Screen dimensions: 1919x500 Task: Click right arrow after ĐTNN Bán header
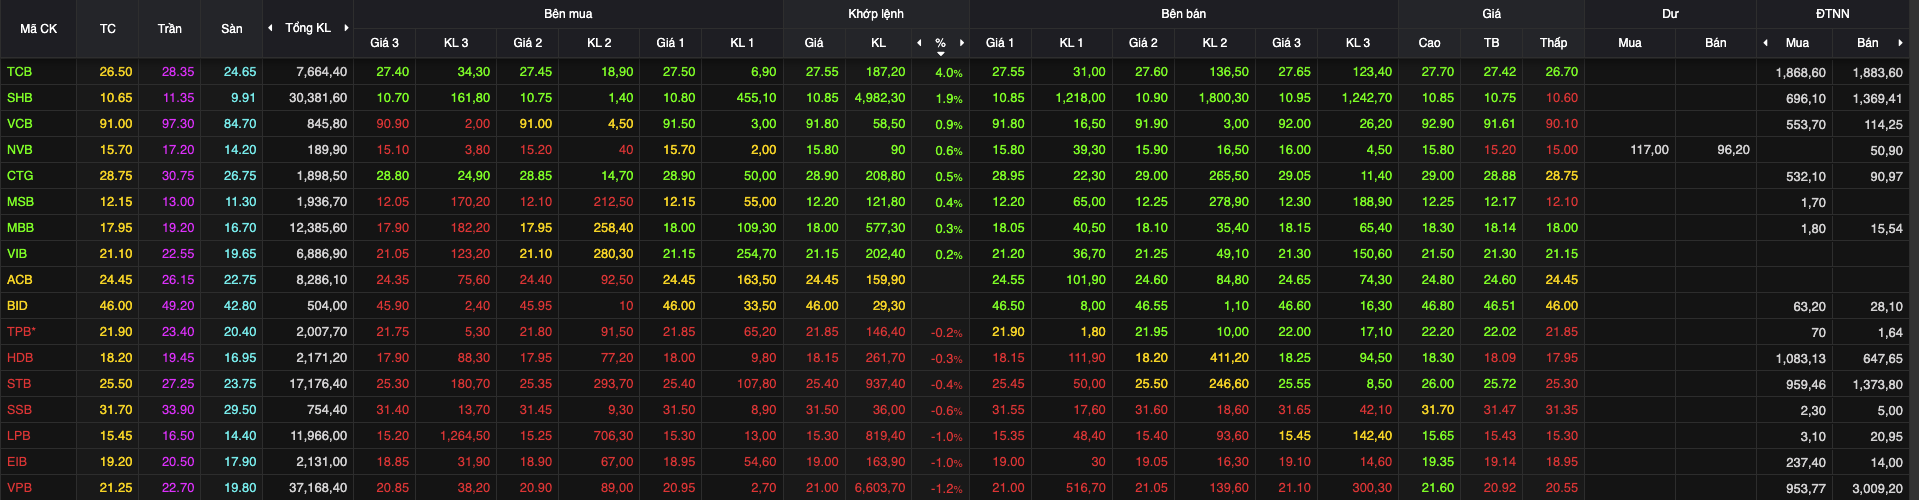(1900, 43)
